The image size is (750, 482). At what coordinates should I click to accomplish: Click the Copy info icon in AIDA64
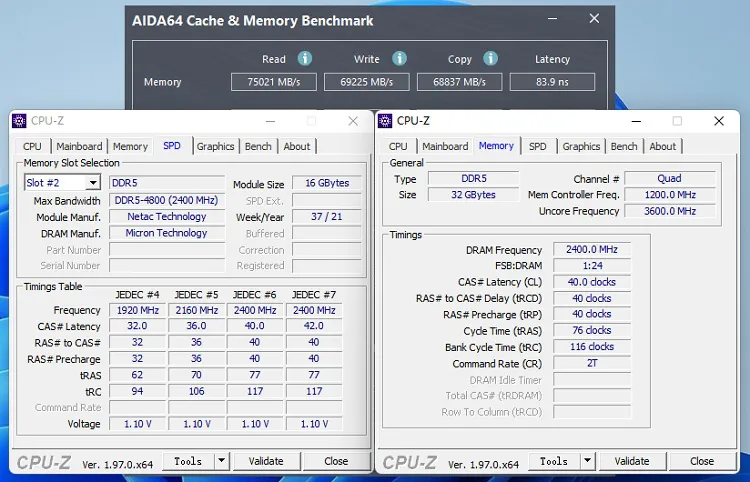click(490, 58)
